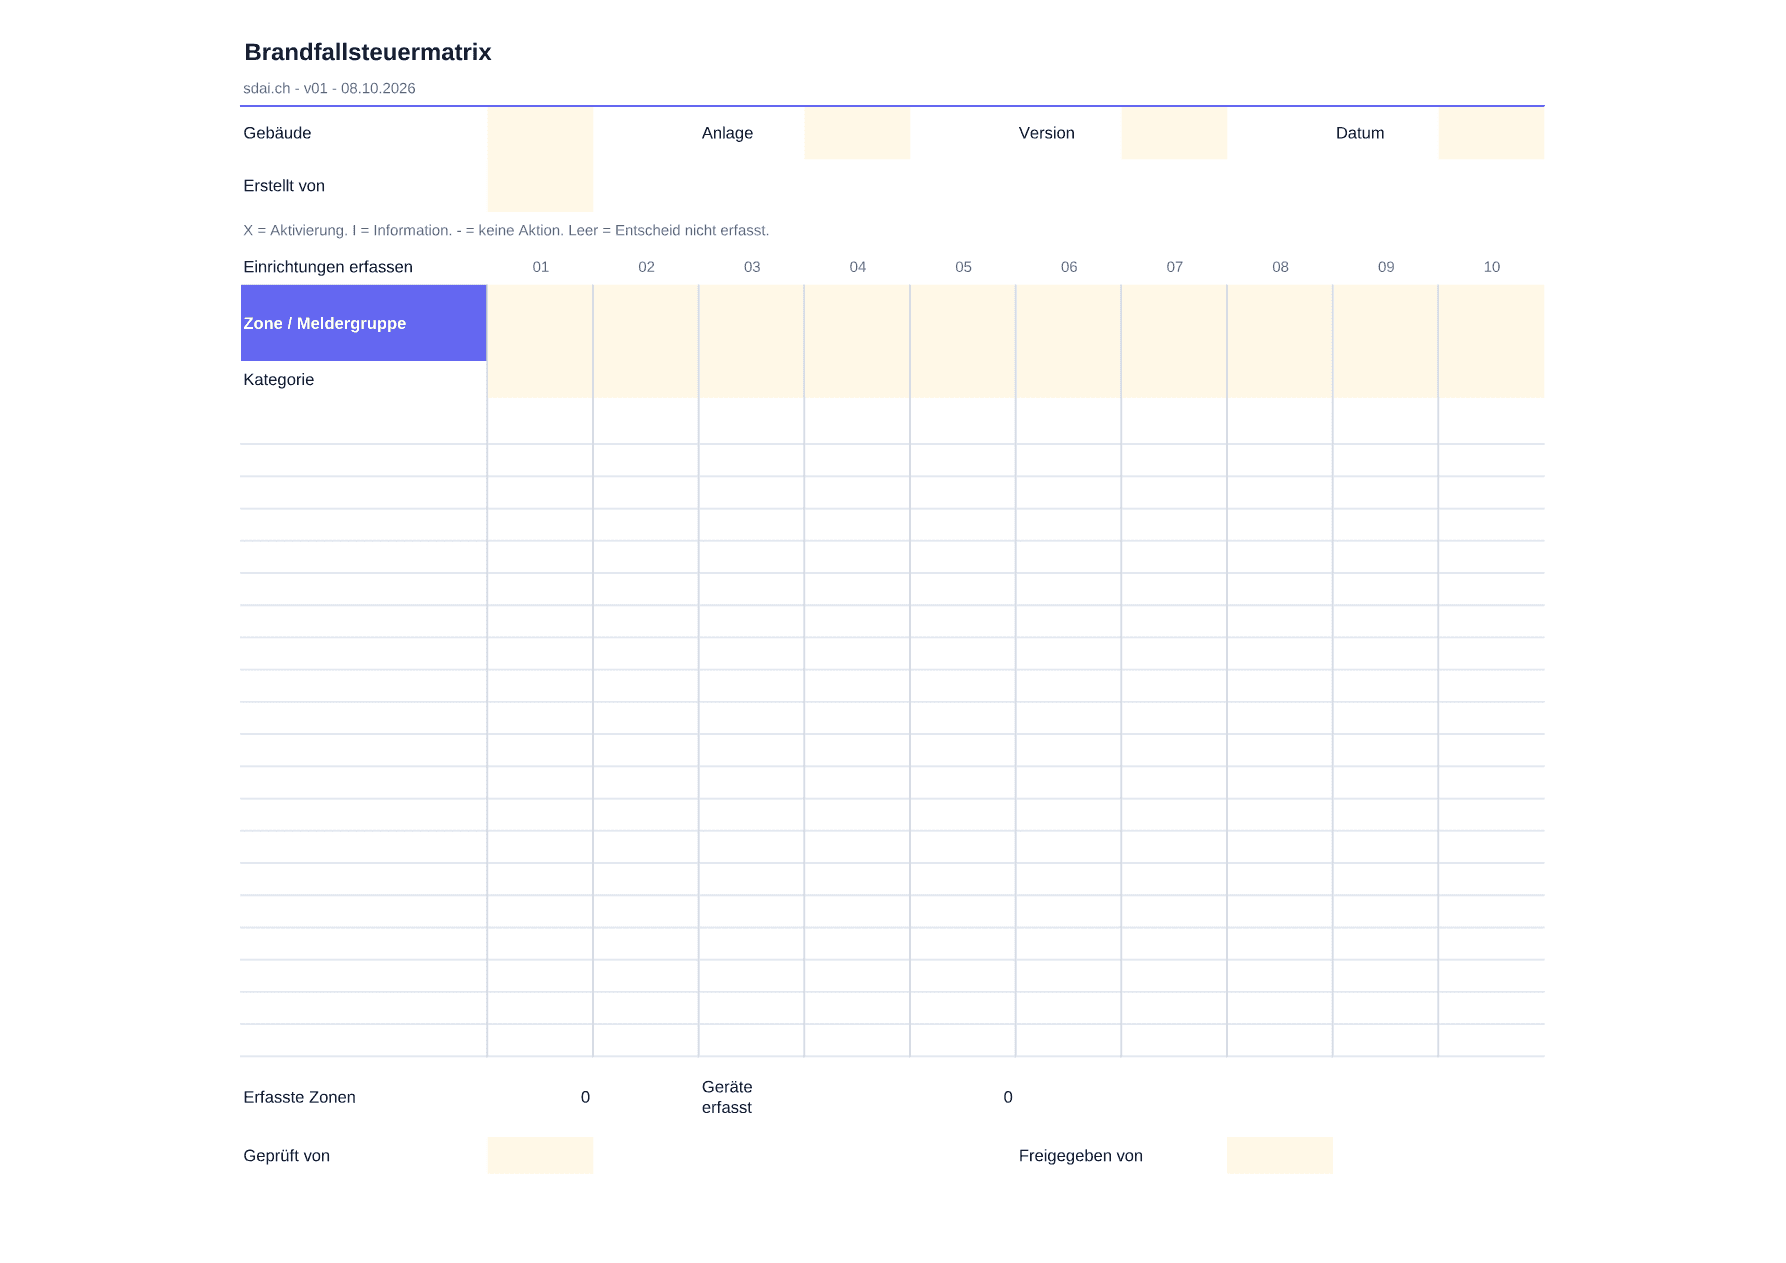This screenshot has width=1786, height=1263.
Task: Click the zone entry cell under column 09
Action: [x=1386, y=323]
